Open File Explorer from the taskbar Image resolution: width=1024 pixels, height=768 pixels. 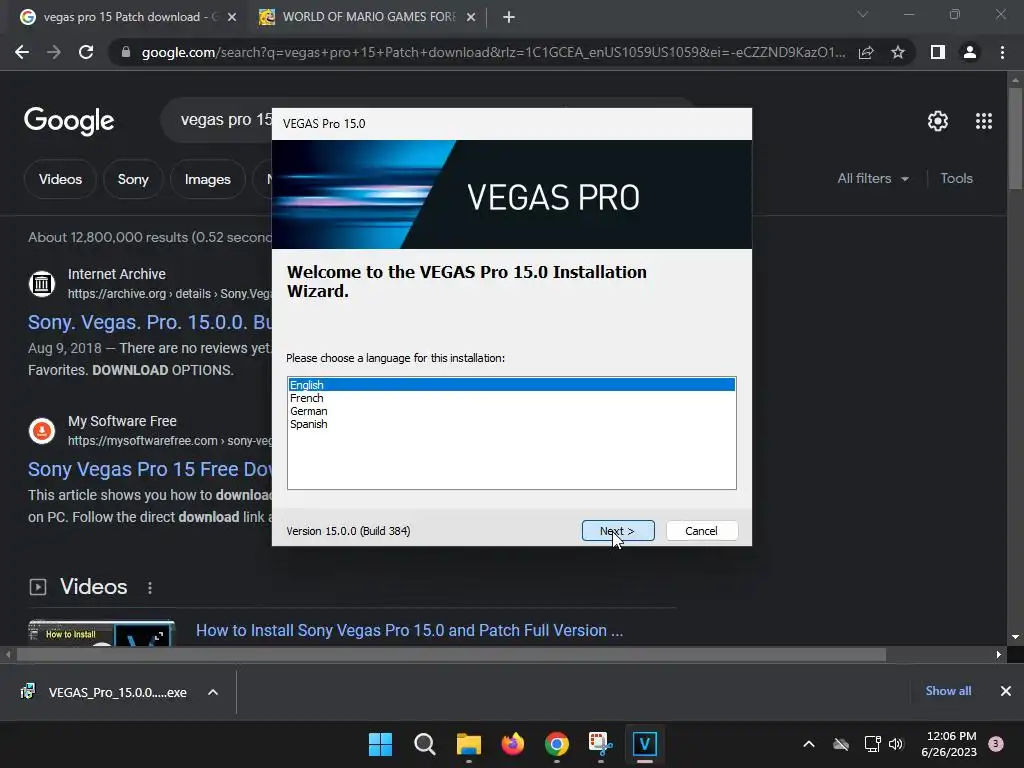(x=468, y=744)
